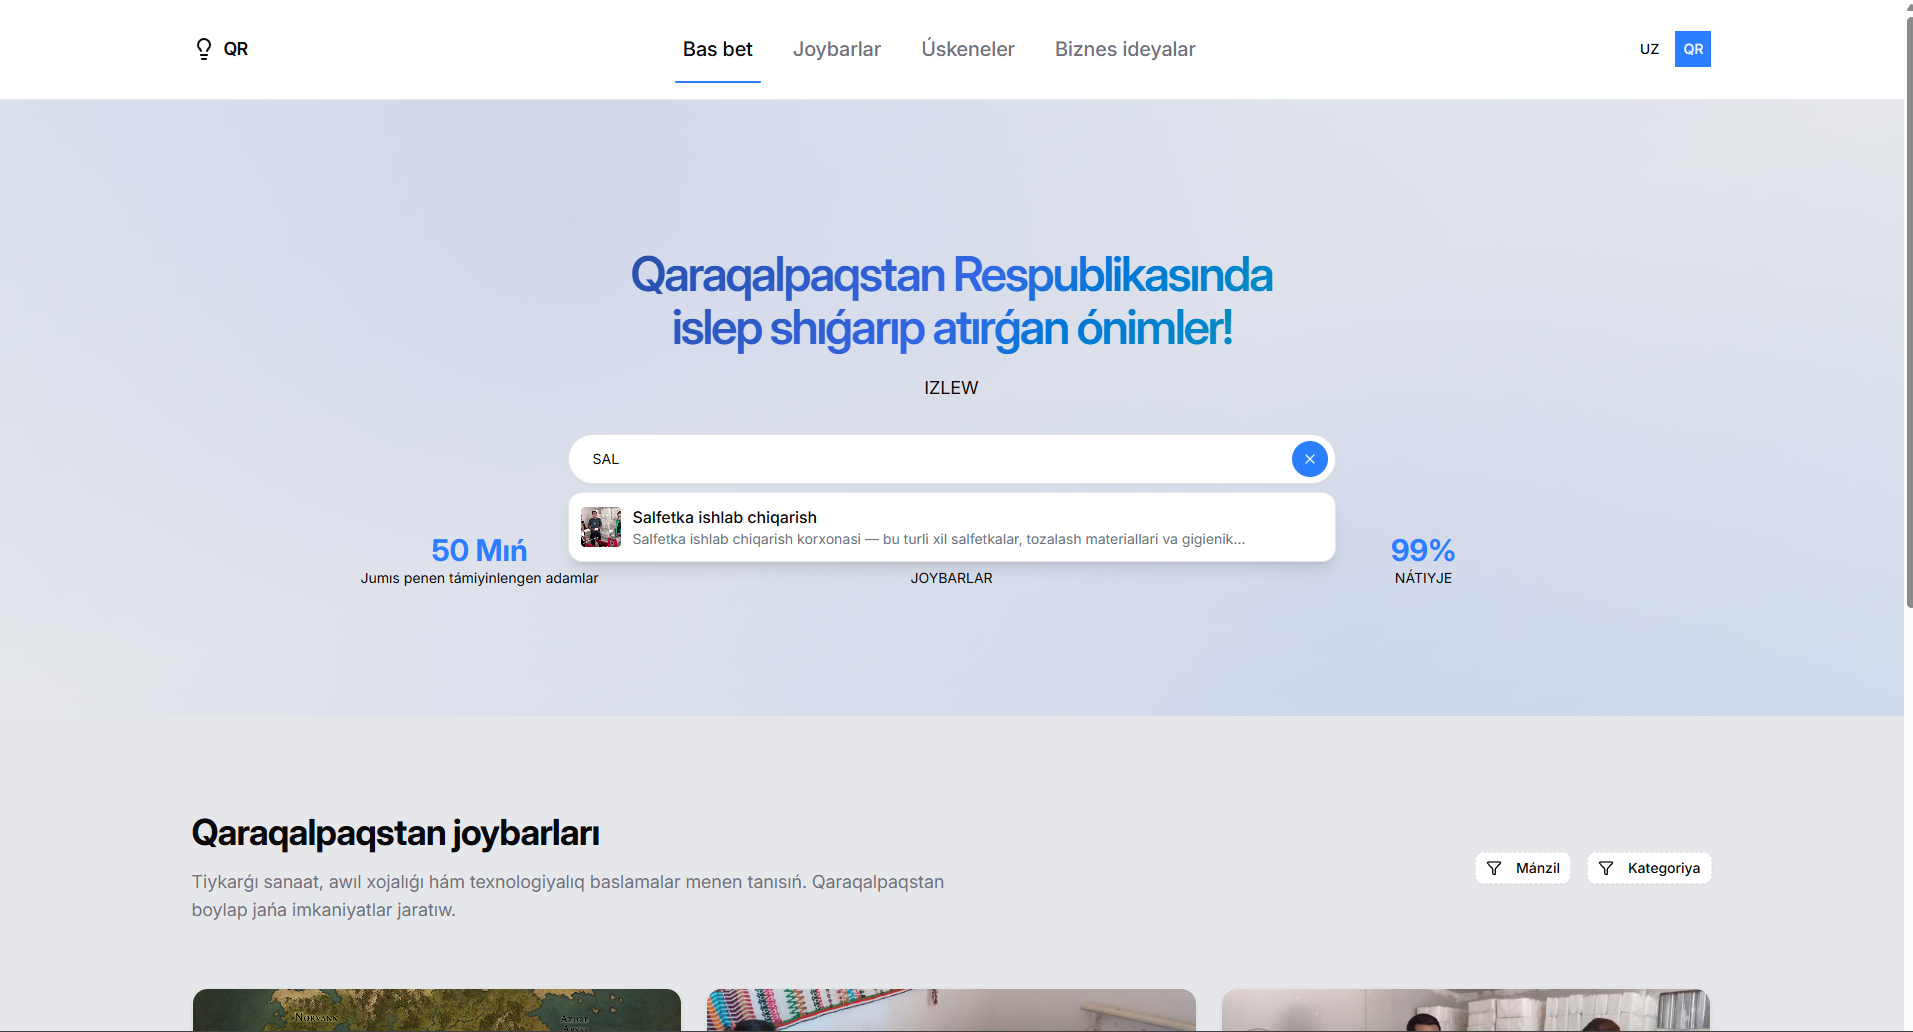Open the Mánzil filter dropdown
The height and width of the screenshot is (1032, 1913).
pyautogui.click(x=1523, y=868)
